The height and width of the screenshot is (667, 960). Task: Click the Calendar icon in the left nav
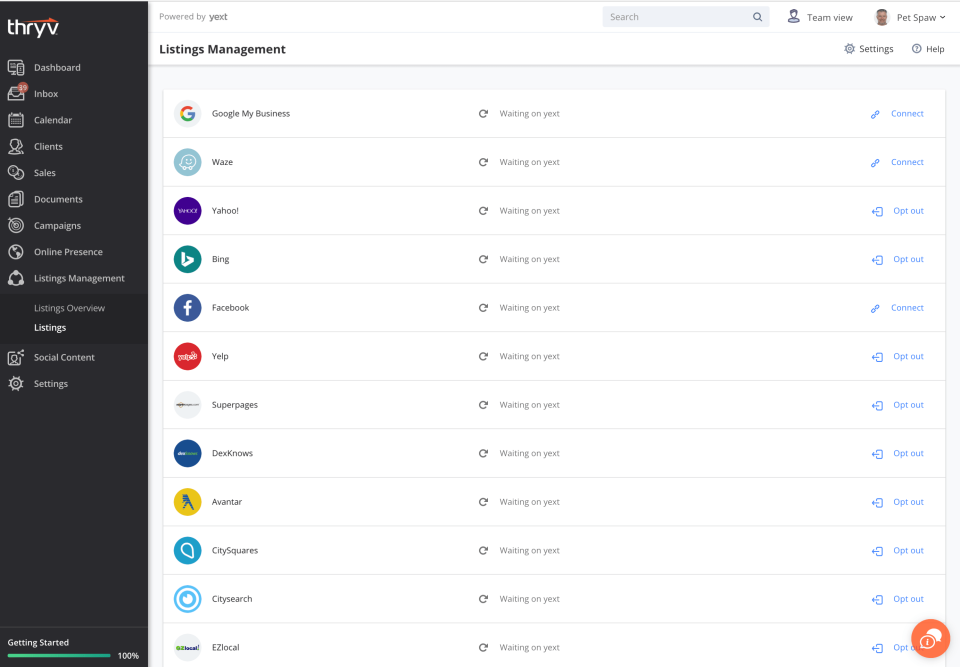(17, 119)
